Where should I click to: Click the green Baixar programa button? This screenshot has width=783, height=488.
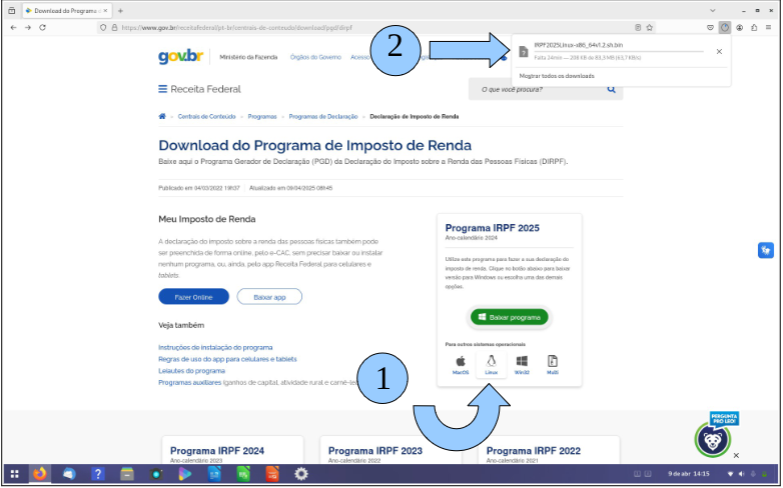pos(509,317)
